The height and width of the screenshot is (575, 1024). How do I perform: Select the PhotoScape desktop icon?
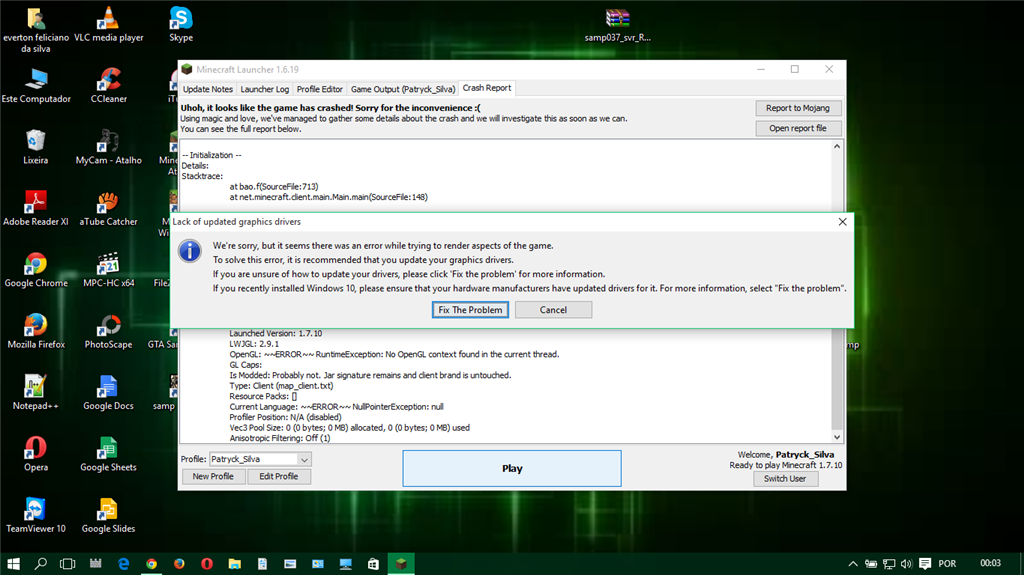point(108,331)
